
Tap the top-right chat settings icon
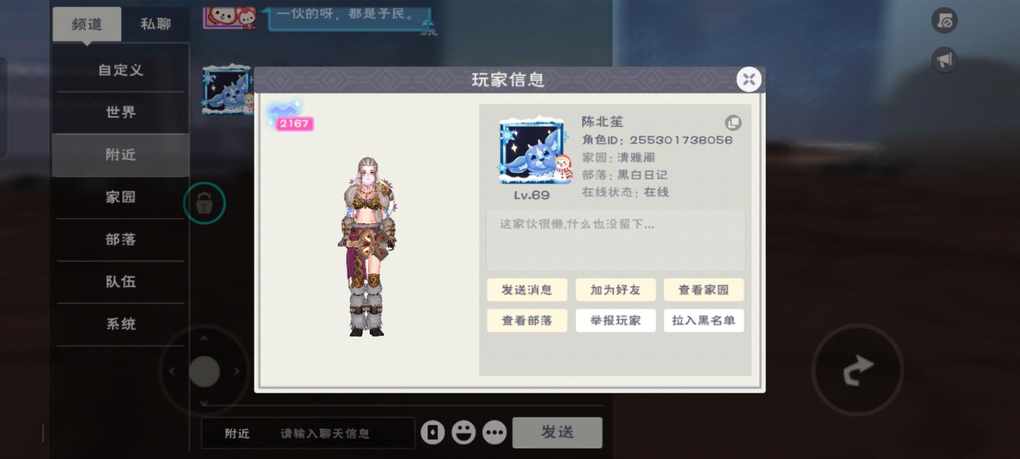[x=944, y=20]
